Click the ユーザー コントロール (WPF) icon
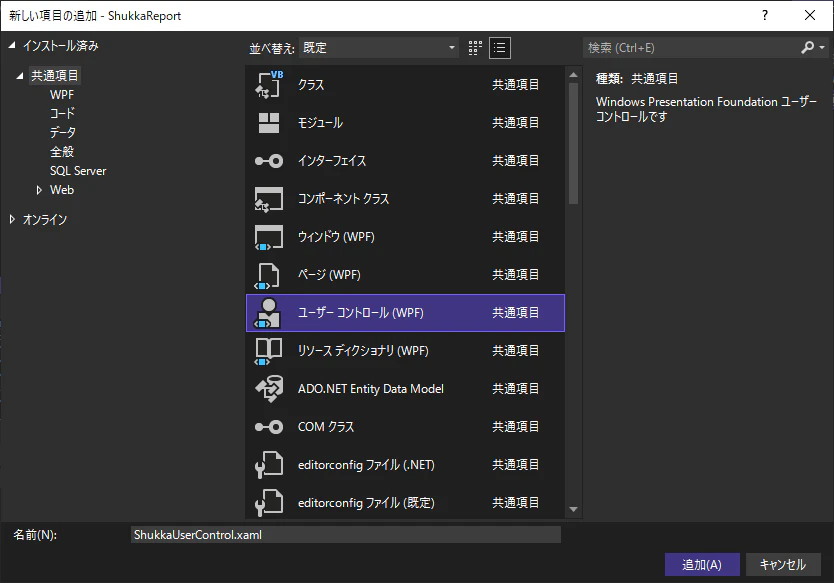This screenshot has height=583, width=834. point(268,313)
